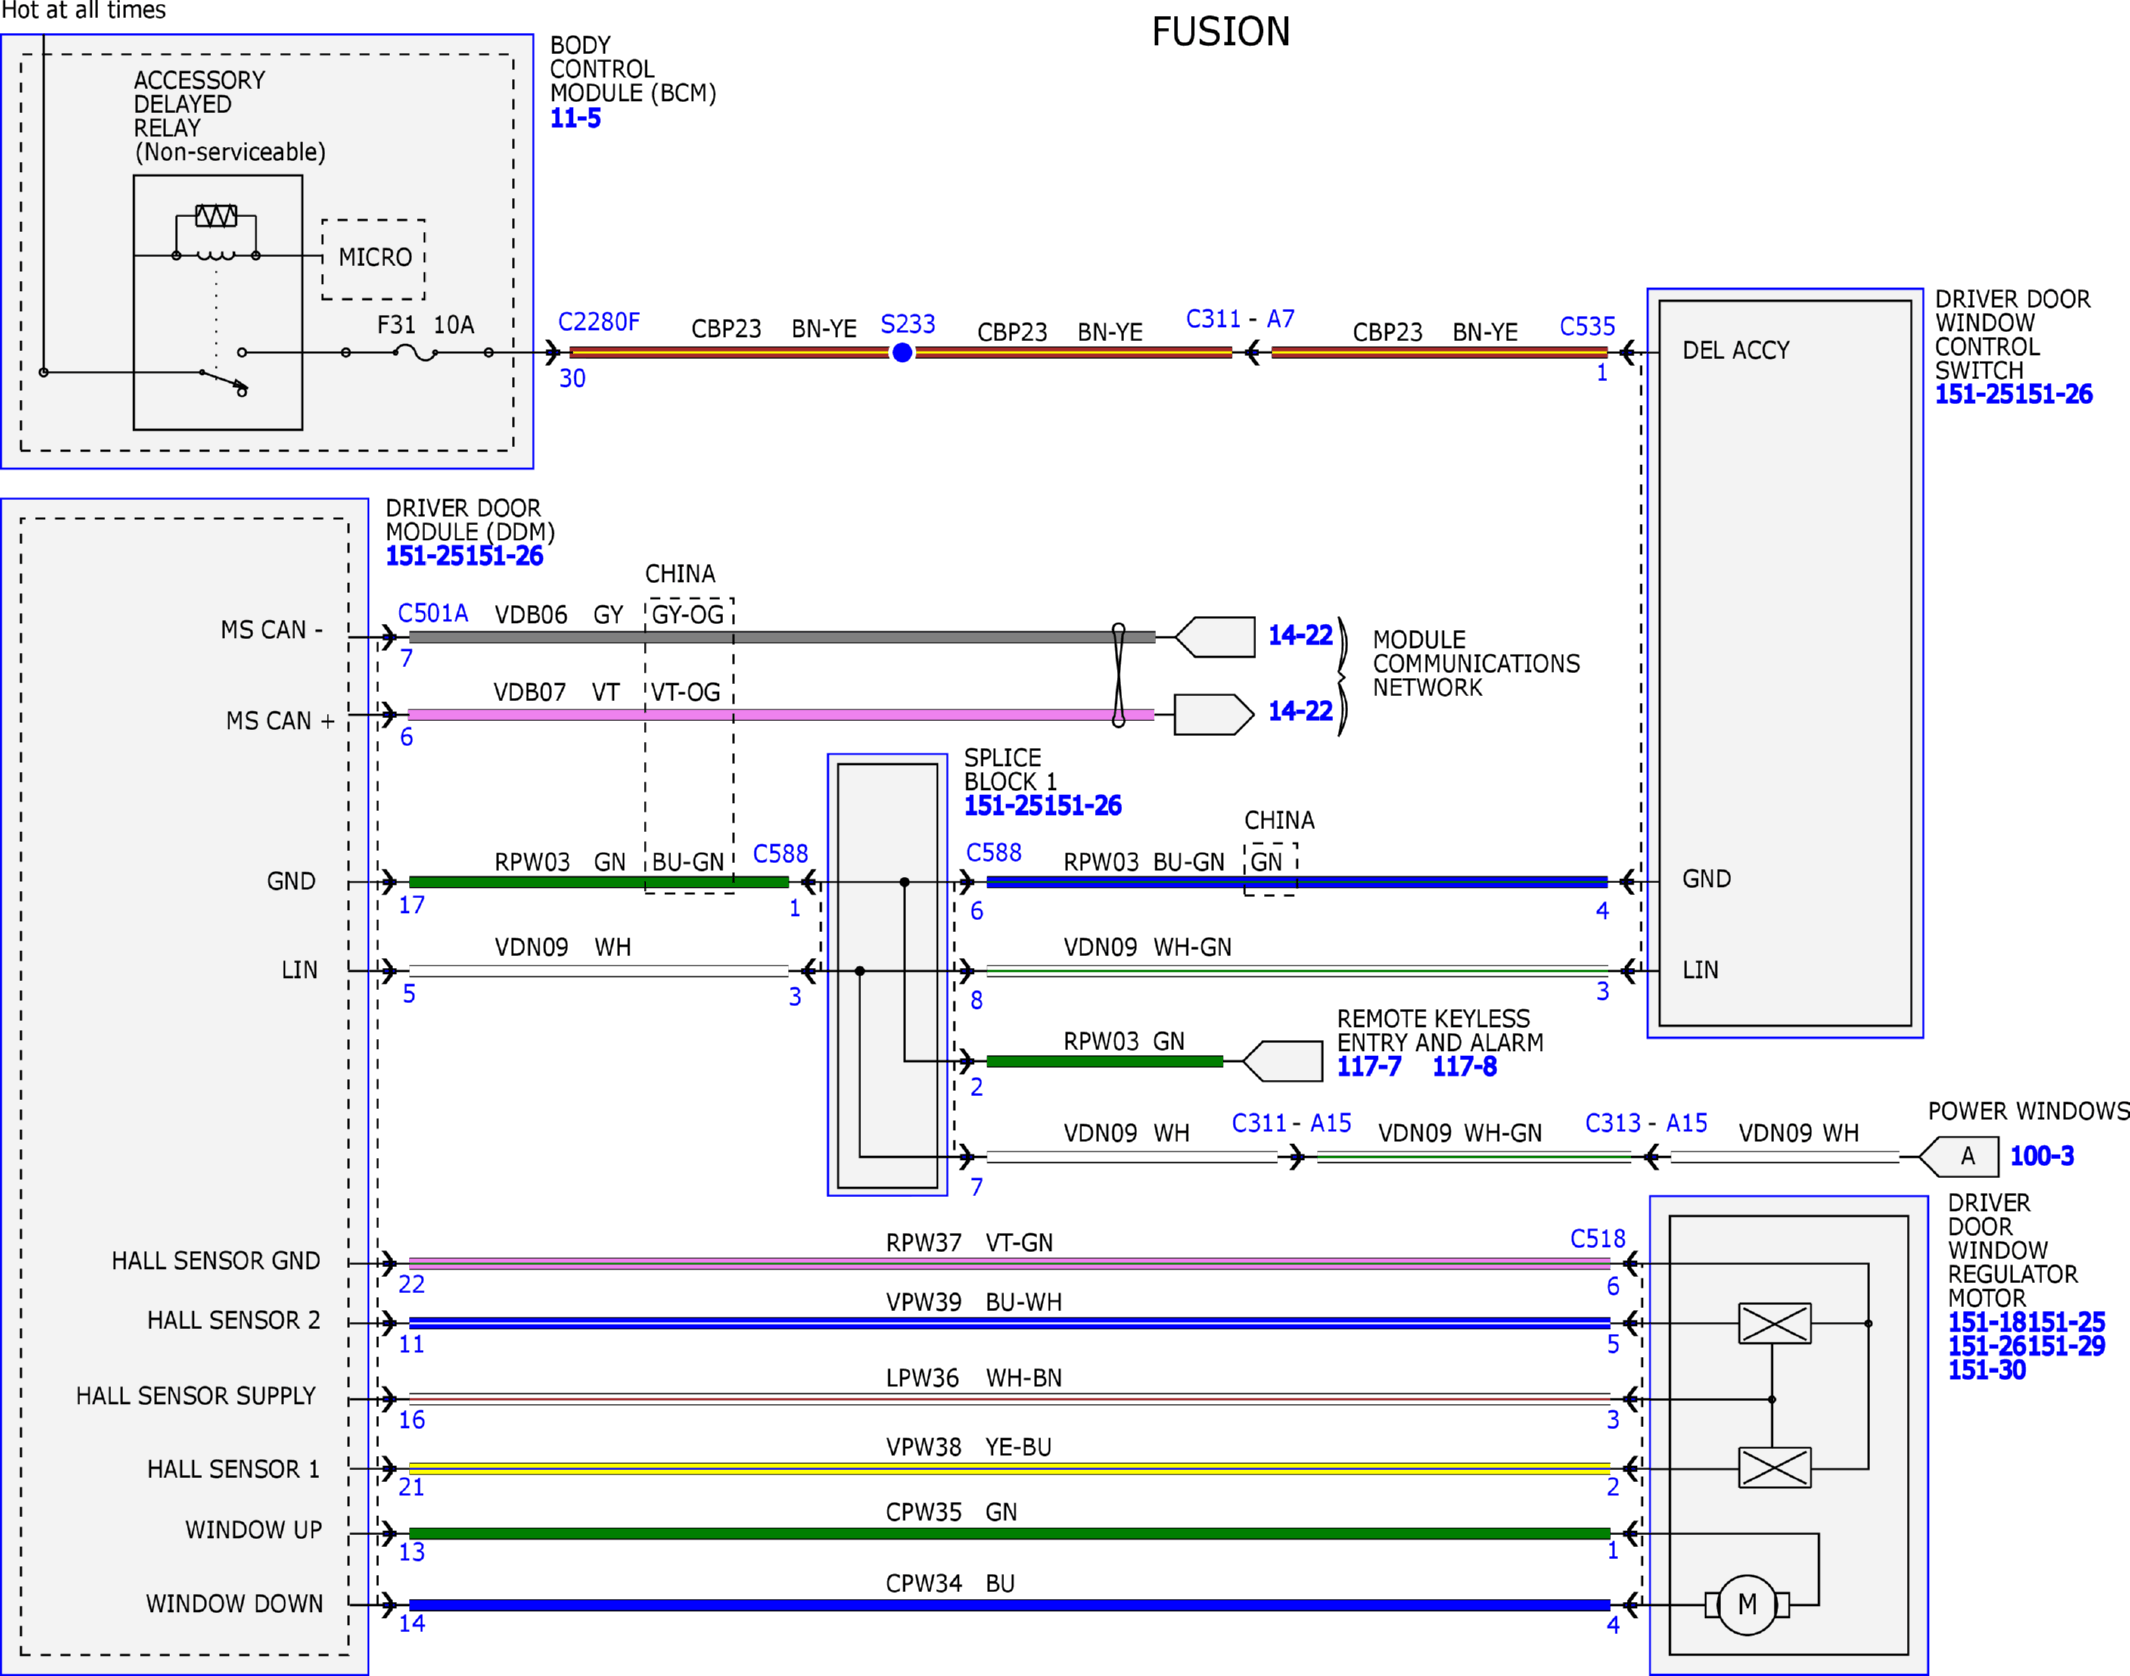Screen dimensions: 2130x1676
Task: Click the DEL ACCY pin label
Action: pyautogui.click(x=1736, y=350)
